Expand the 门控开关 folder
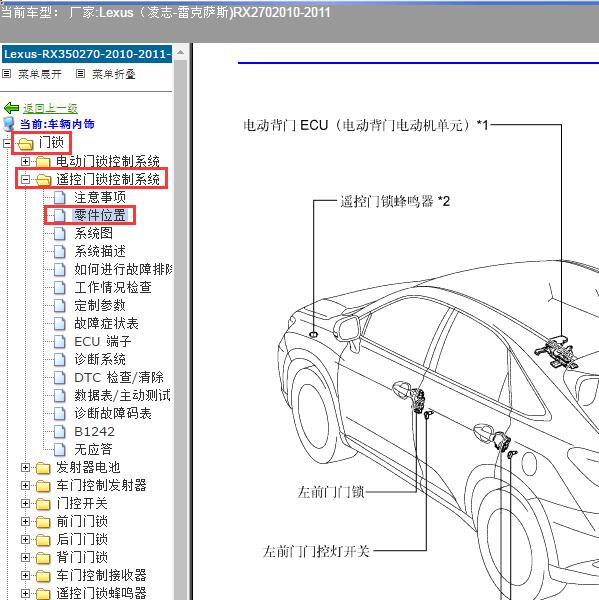This screenshot has height=600, width=599. (25, 504)
